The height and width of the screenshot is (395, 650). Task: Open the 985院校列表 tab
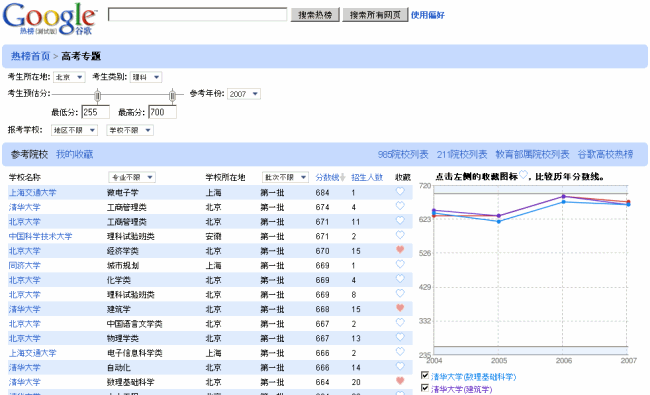click(x=403, y=155)
